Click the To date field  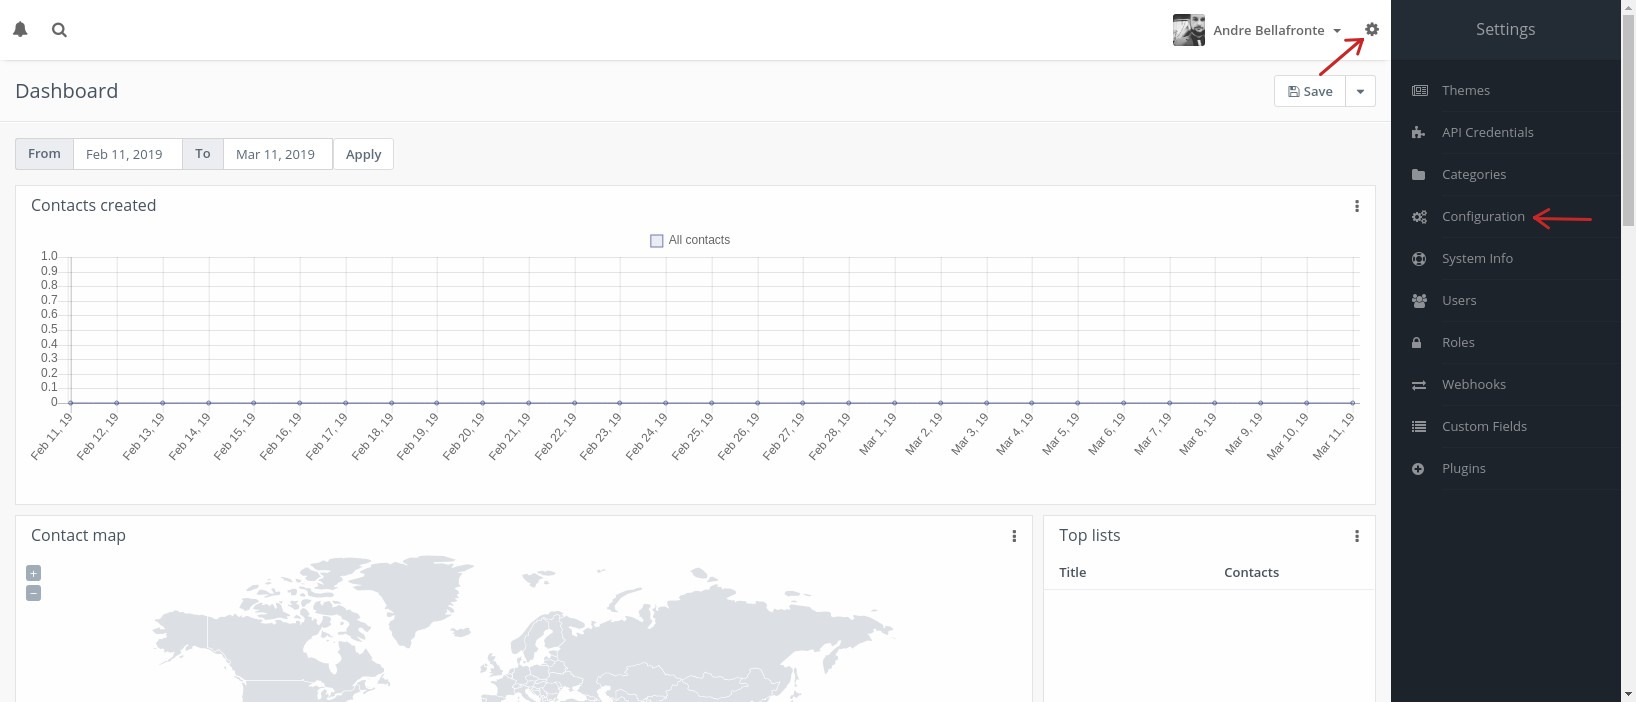[277, 154]
